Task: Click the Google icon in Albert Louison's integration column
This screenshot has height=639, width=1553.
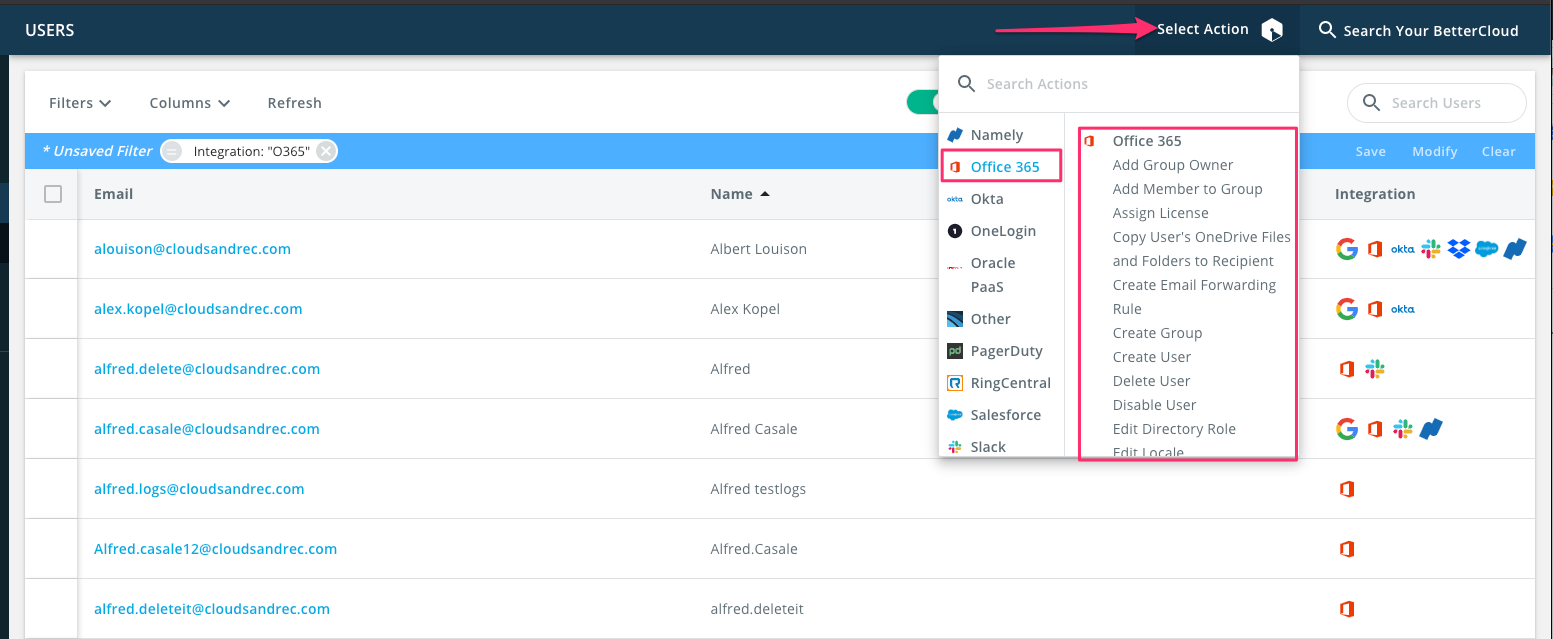Action: [x=1347, y=248]
